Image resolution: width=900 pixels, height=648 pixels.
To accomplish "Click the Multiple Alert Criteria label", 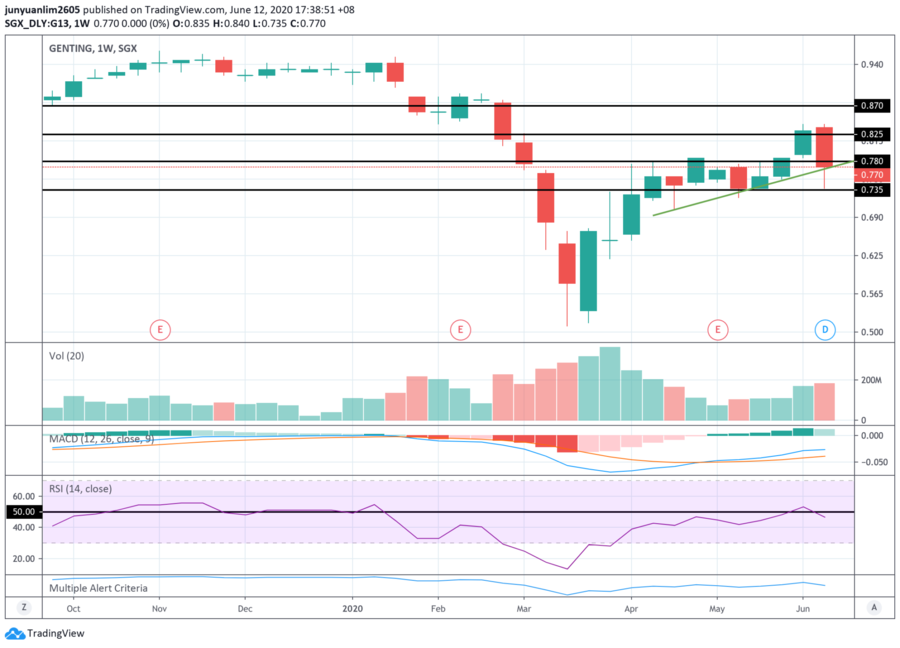I will pyautogui.click(x=98, y=588).
